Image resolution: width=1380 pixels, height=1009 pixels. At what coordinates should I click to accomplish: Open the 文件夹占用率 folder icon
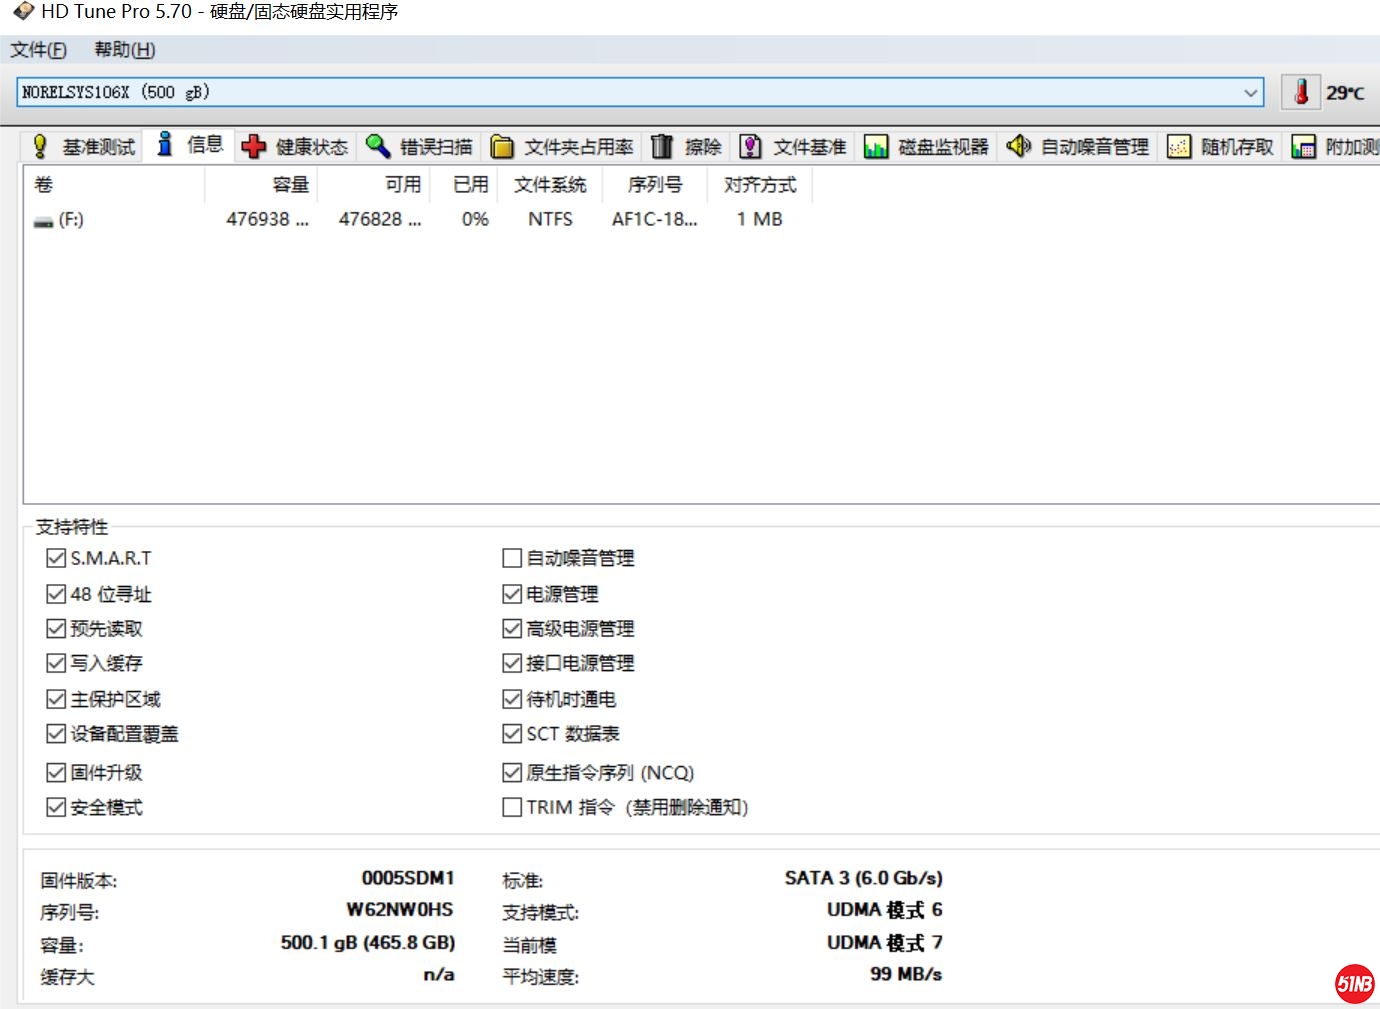(x=502, y=147)
